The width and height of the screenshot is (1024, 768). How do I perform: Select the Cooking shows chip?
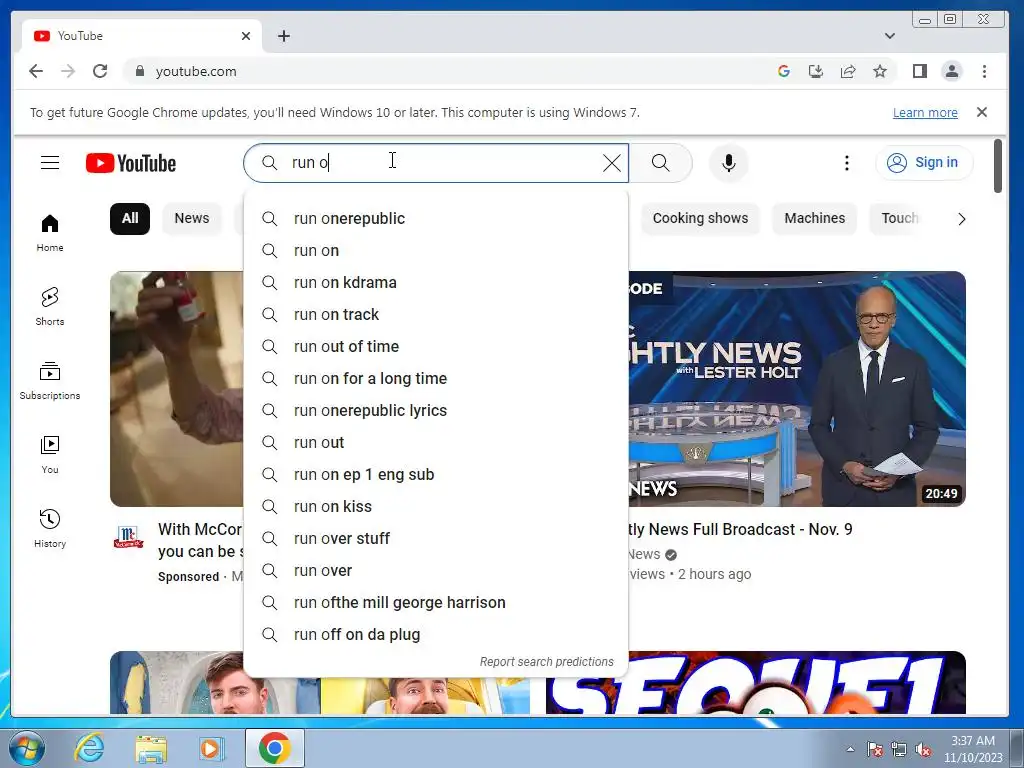point(700,219)
